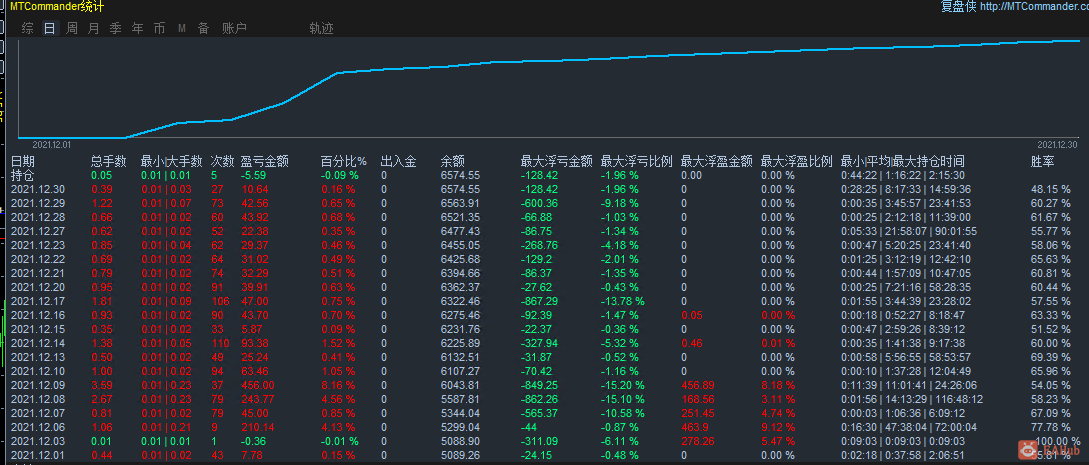The image size is (1089, 465).
Task: Click floating profit ratio 8.18 %
Action: (777, 385)
